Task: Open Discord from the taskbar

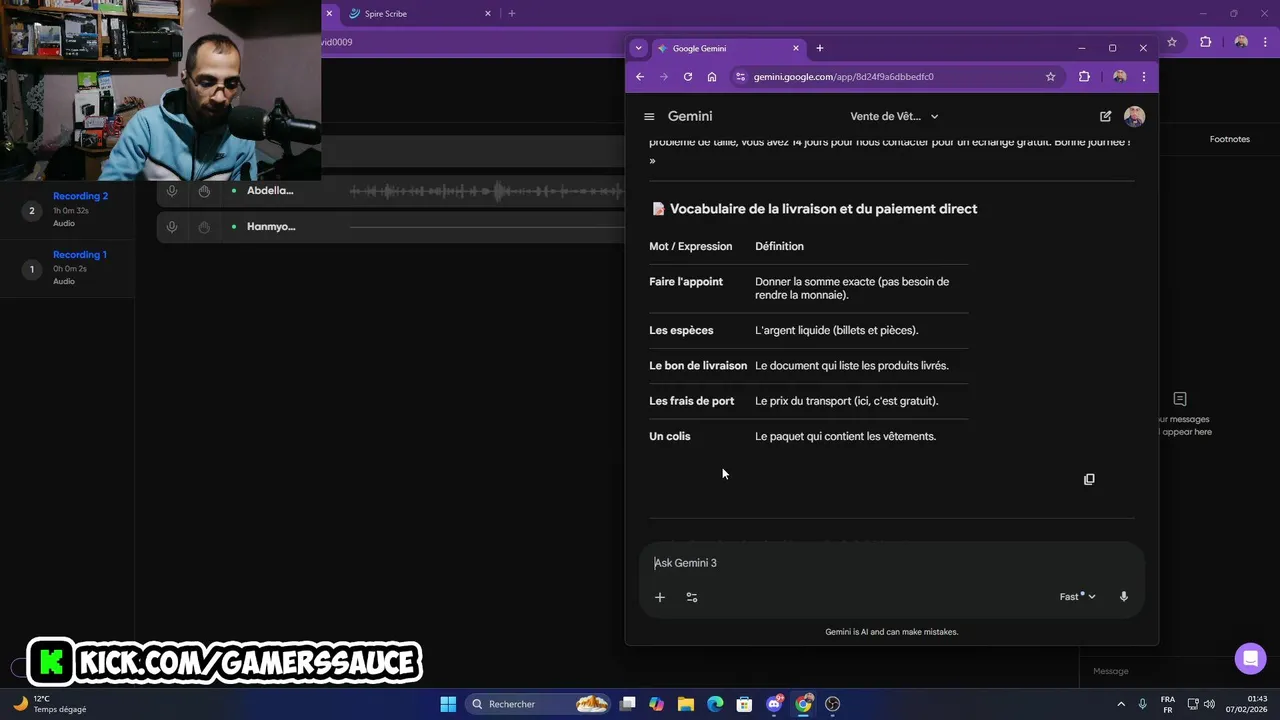Action: click(774, 704)
